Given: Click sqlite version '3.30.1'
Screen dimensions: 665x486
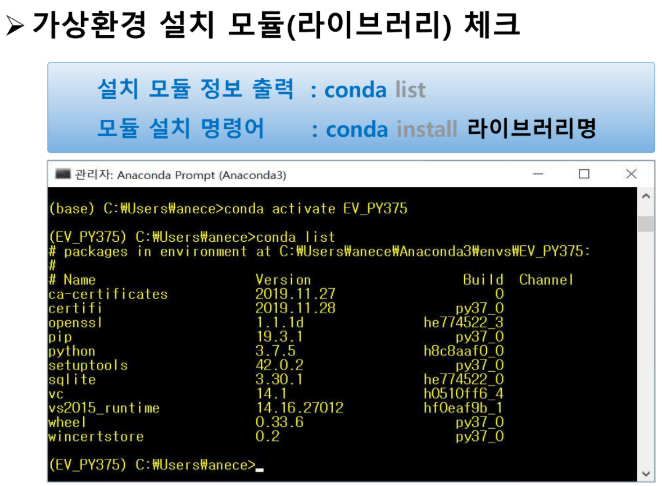Looking at the screenshot, I should click(279, 380).
